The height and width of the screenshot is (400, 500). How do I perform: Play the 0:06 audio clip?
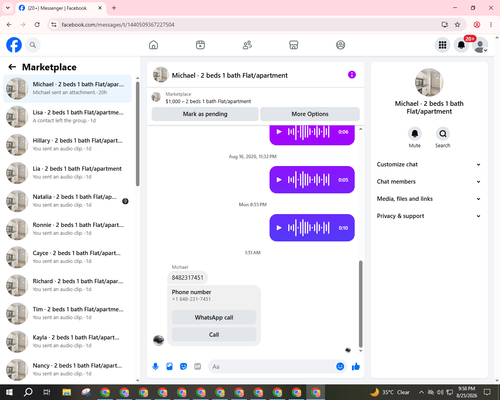[279, 132]
